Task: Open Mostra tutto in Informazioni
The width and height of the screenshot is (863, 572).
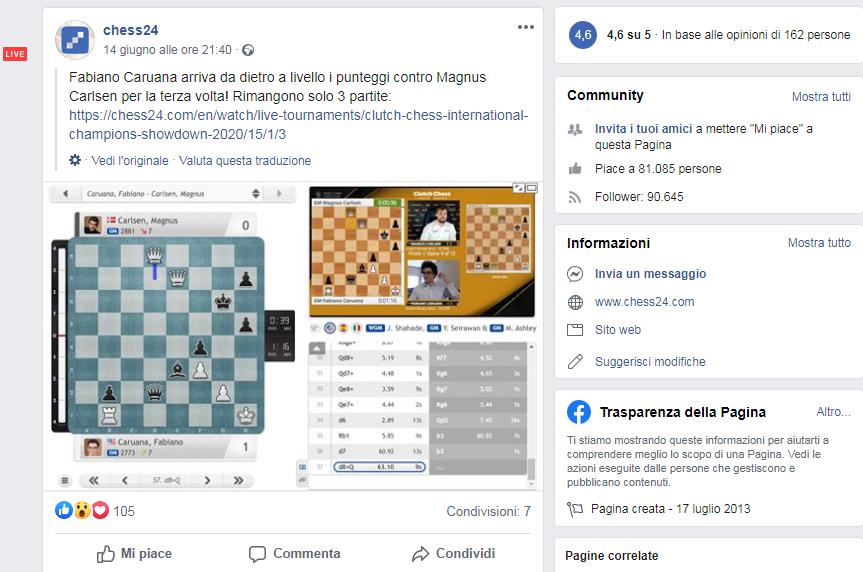Action: click(x=819, y=243)
